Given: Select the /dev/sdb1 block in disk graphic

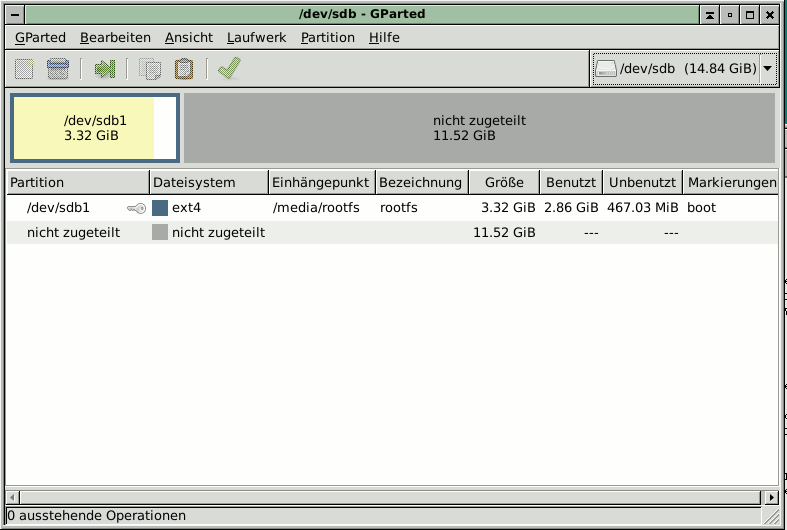Looking at the screenshot, I should pos(95,127).
